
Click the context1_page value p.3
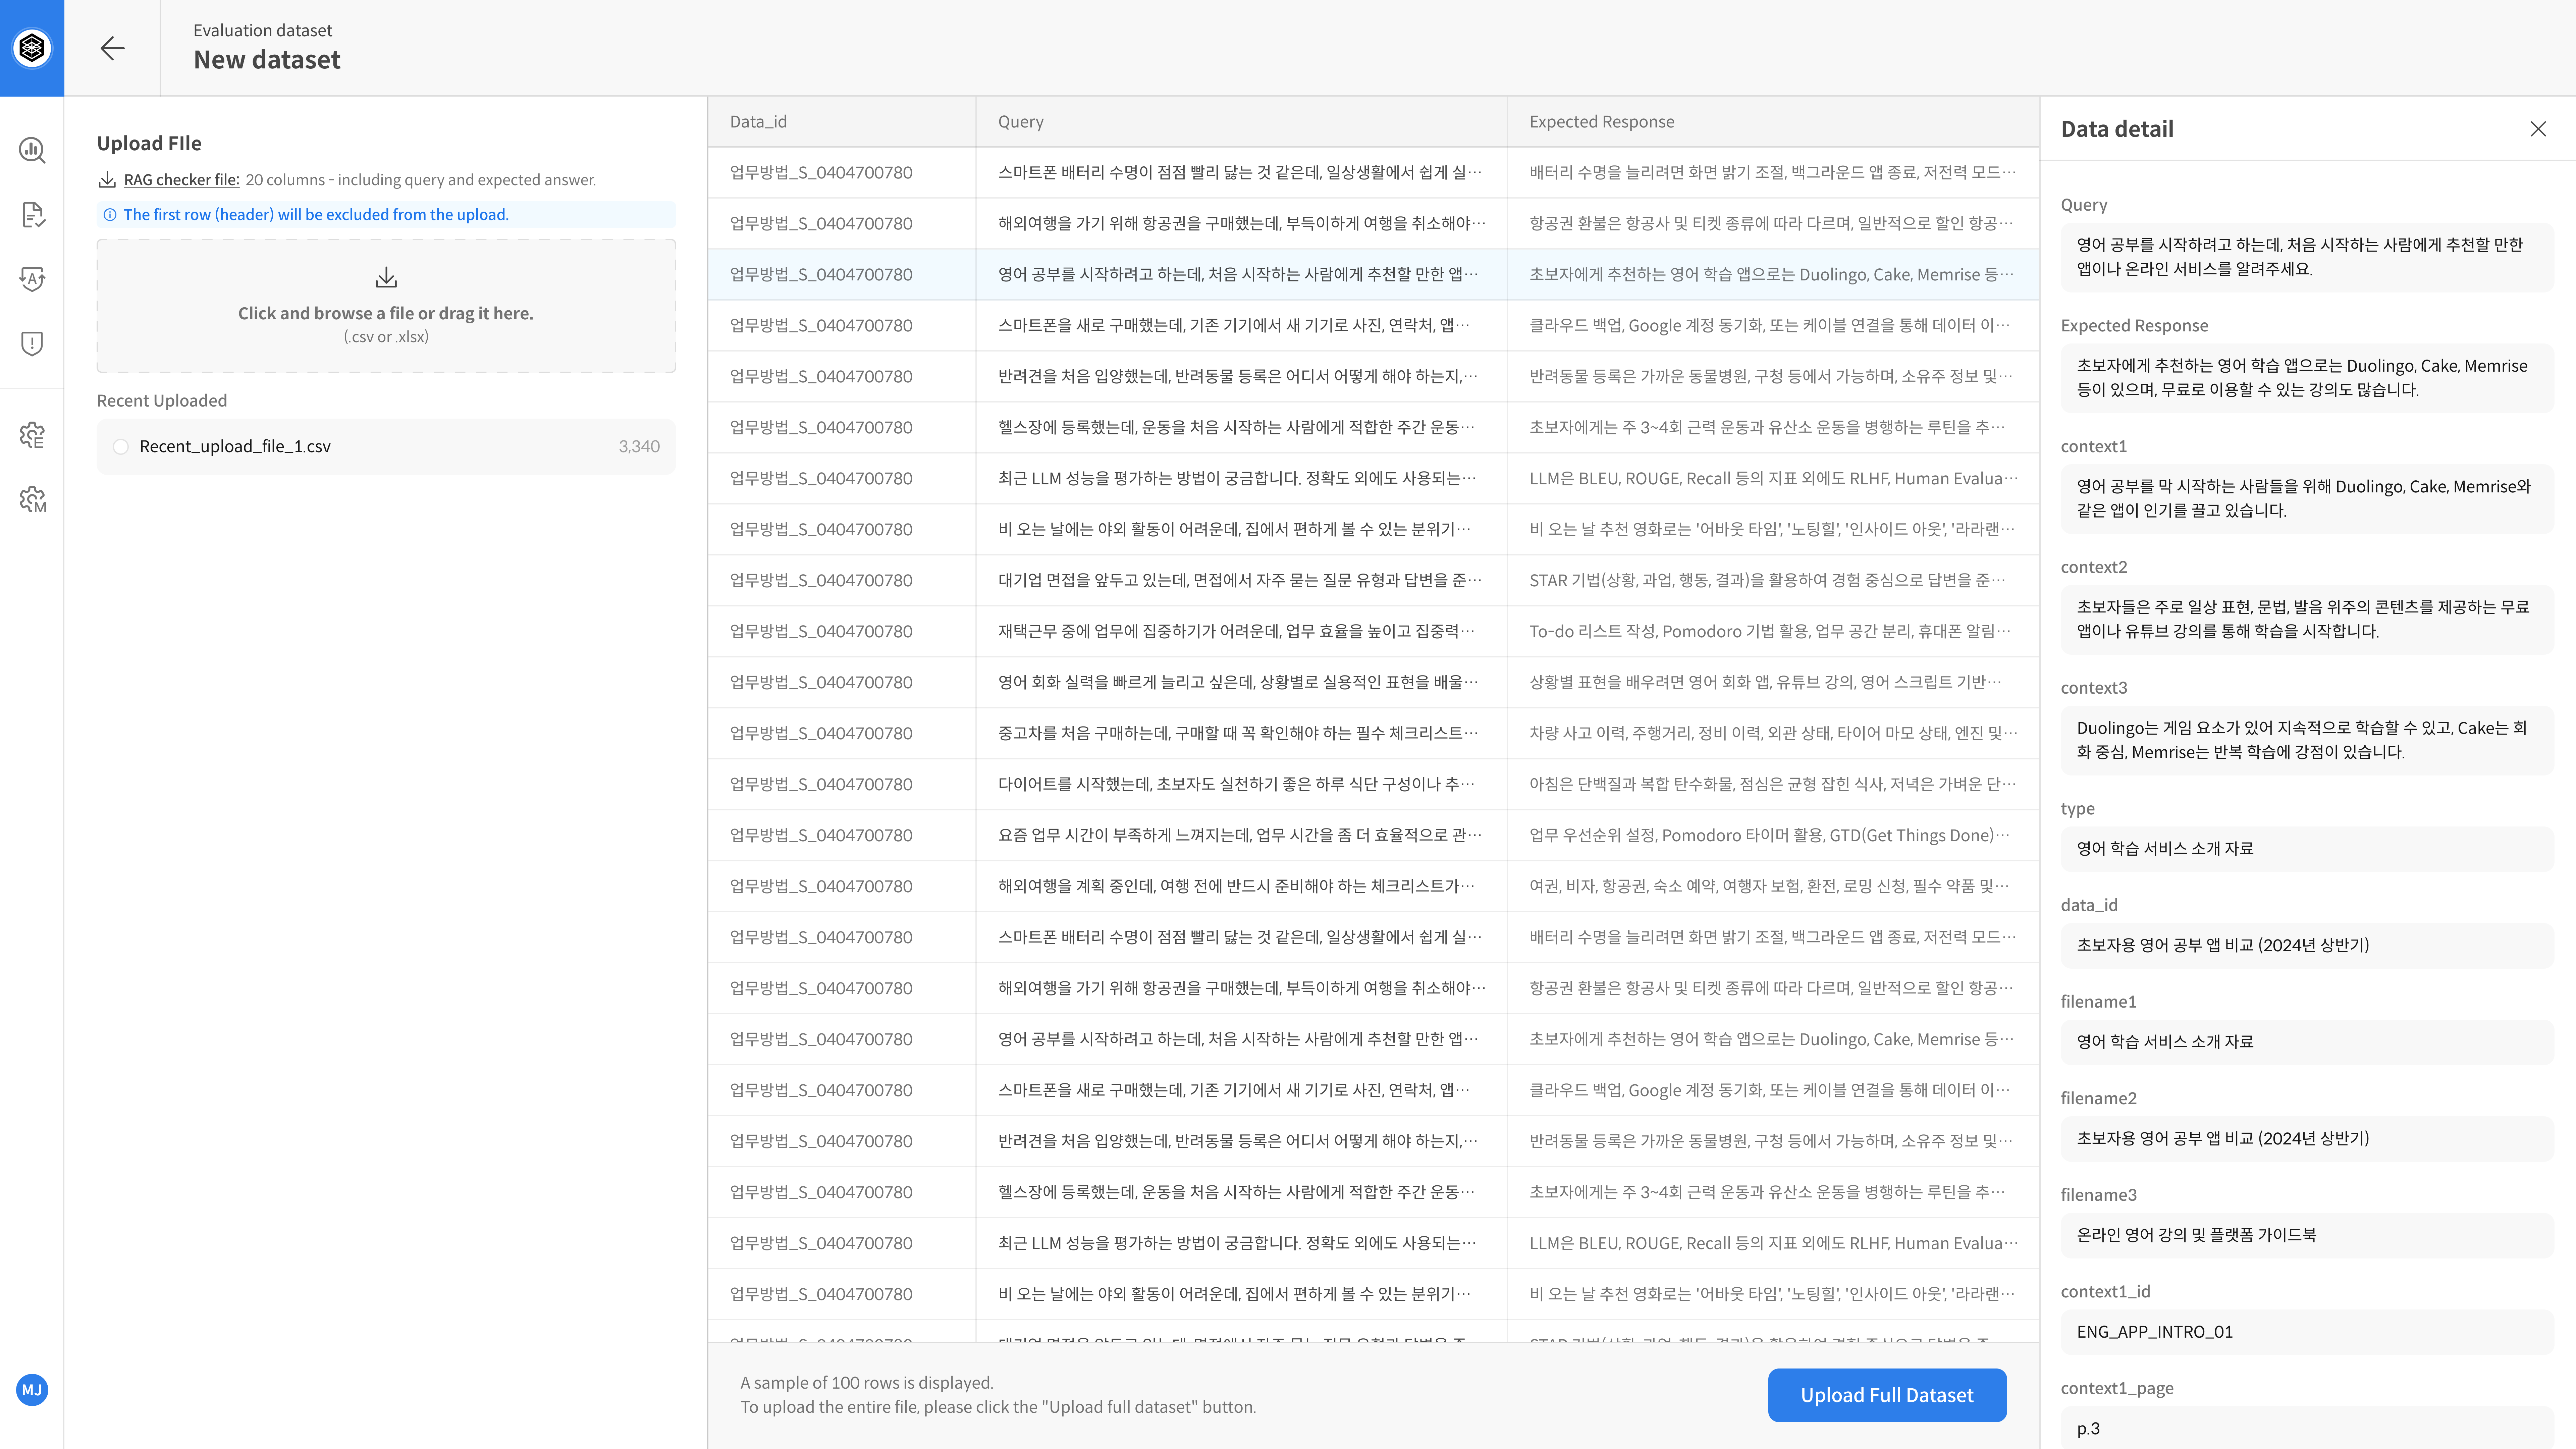pyautogui.click(x=2307, y=1428)
